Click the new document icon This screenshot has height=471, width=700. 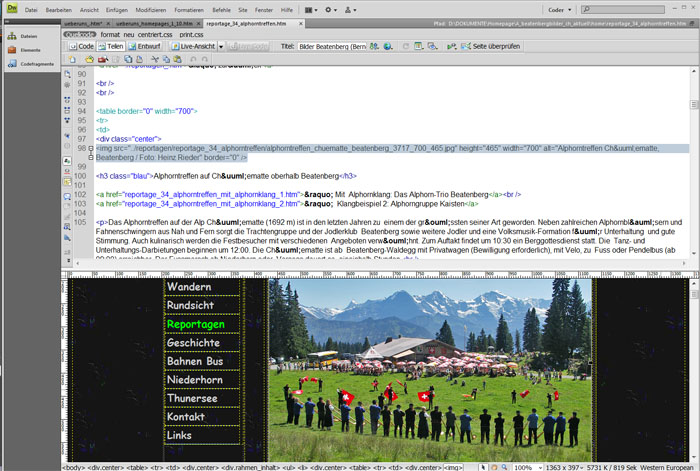pos(72,59)
